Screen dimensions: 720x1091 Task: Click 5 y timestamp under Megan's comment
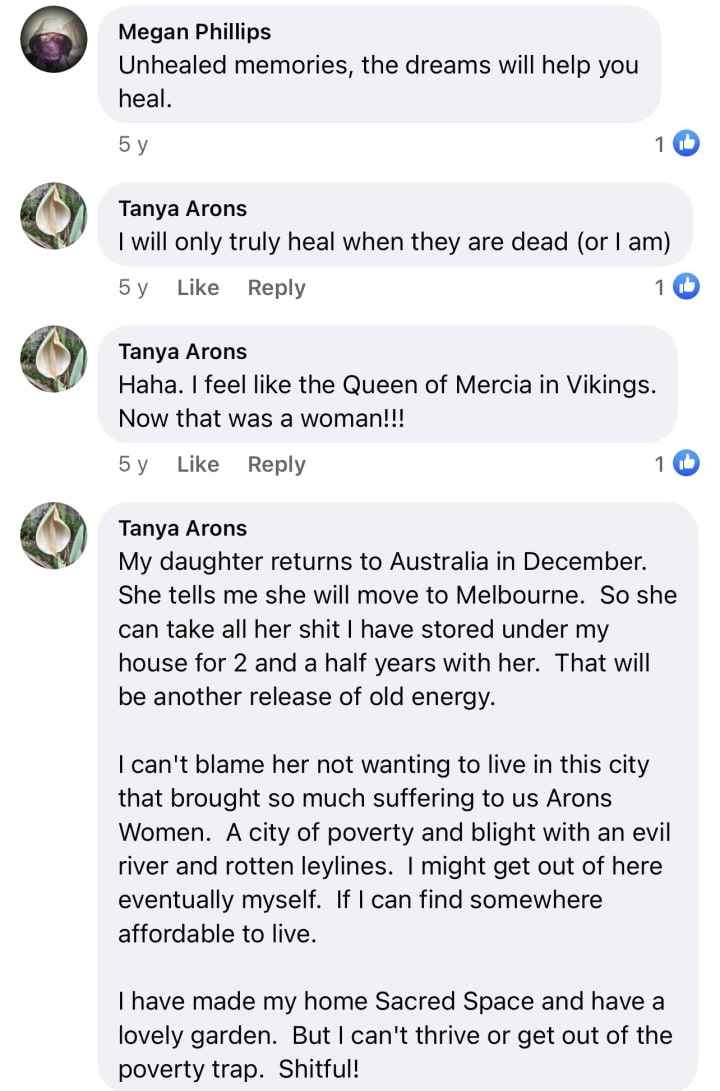(x=132, y=144)
